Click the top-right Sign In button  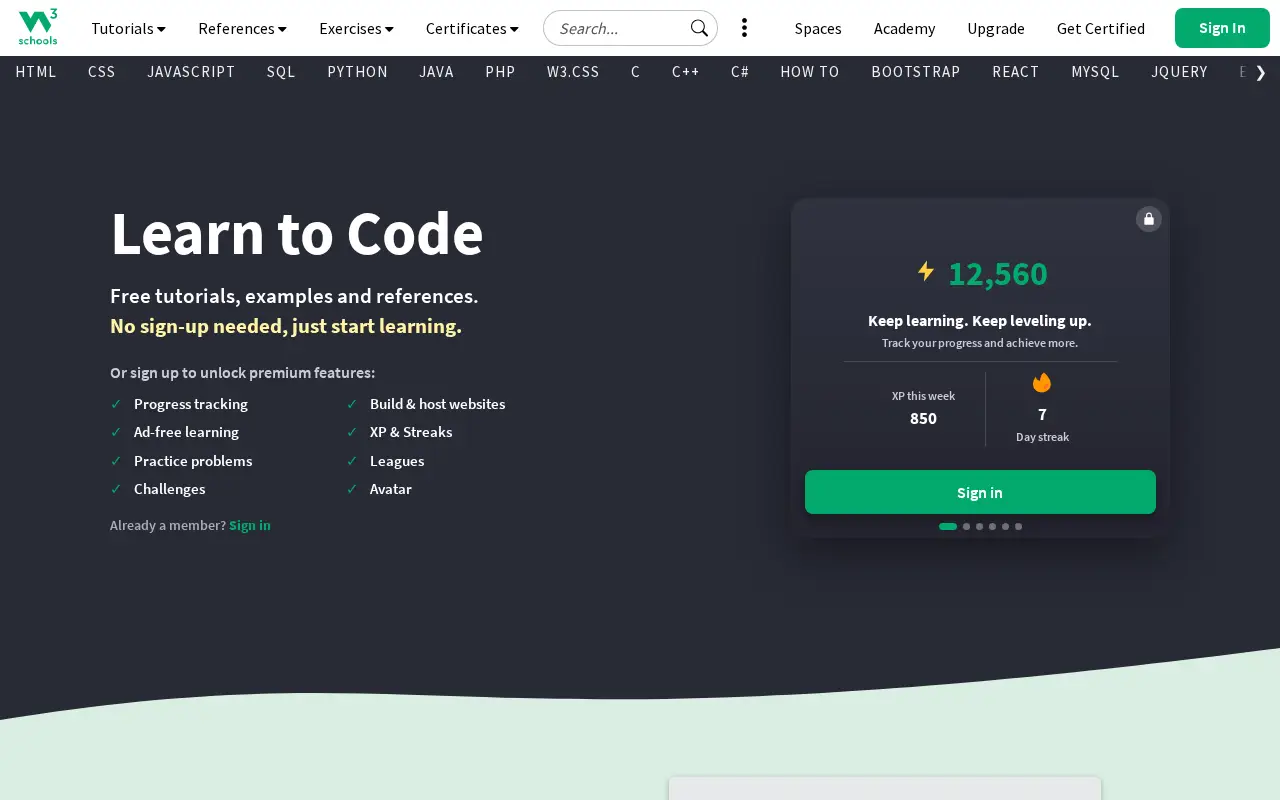click(1222, 28)
